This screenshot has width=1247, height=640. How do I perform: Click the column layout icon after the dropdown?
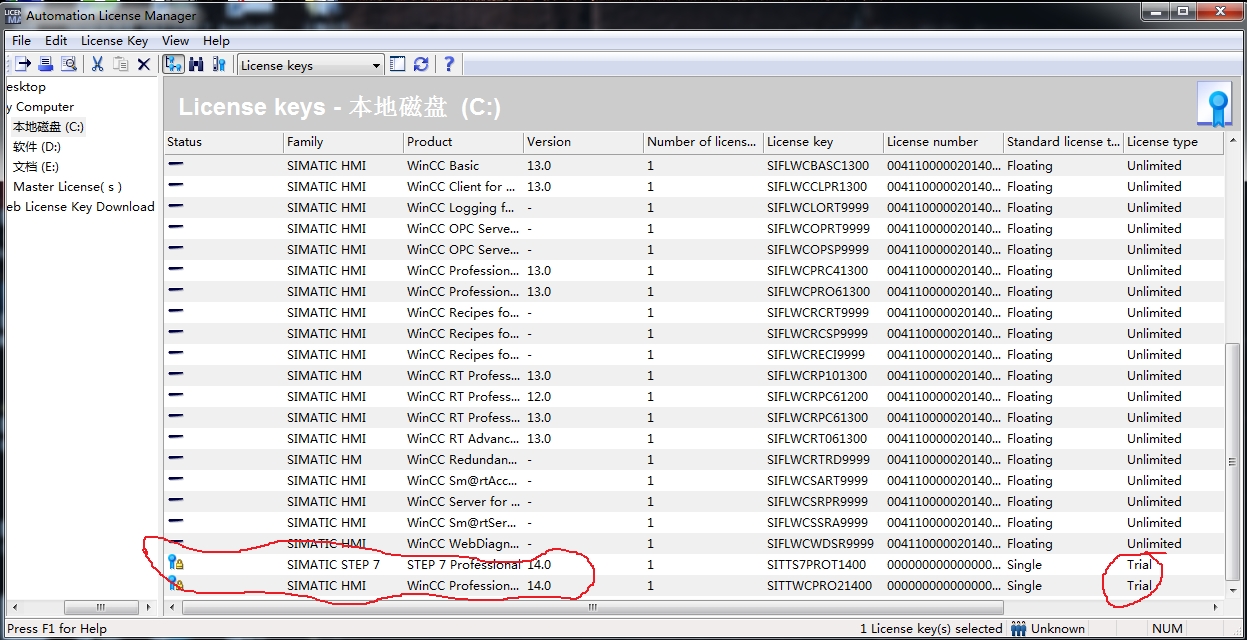click(397, 65)
